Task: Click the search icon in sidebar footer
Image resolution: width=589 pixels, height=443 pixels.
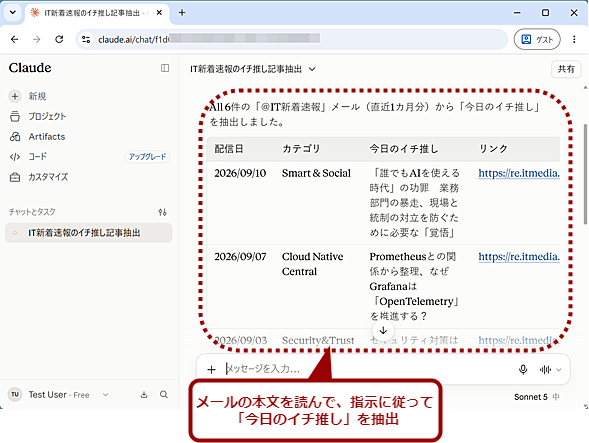Action: click(164, 395)
